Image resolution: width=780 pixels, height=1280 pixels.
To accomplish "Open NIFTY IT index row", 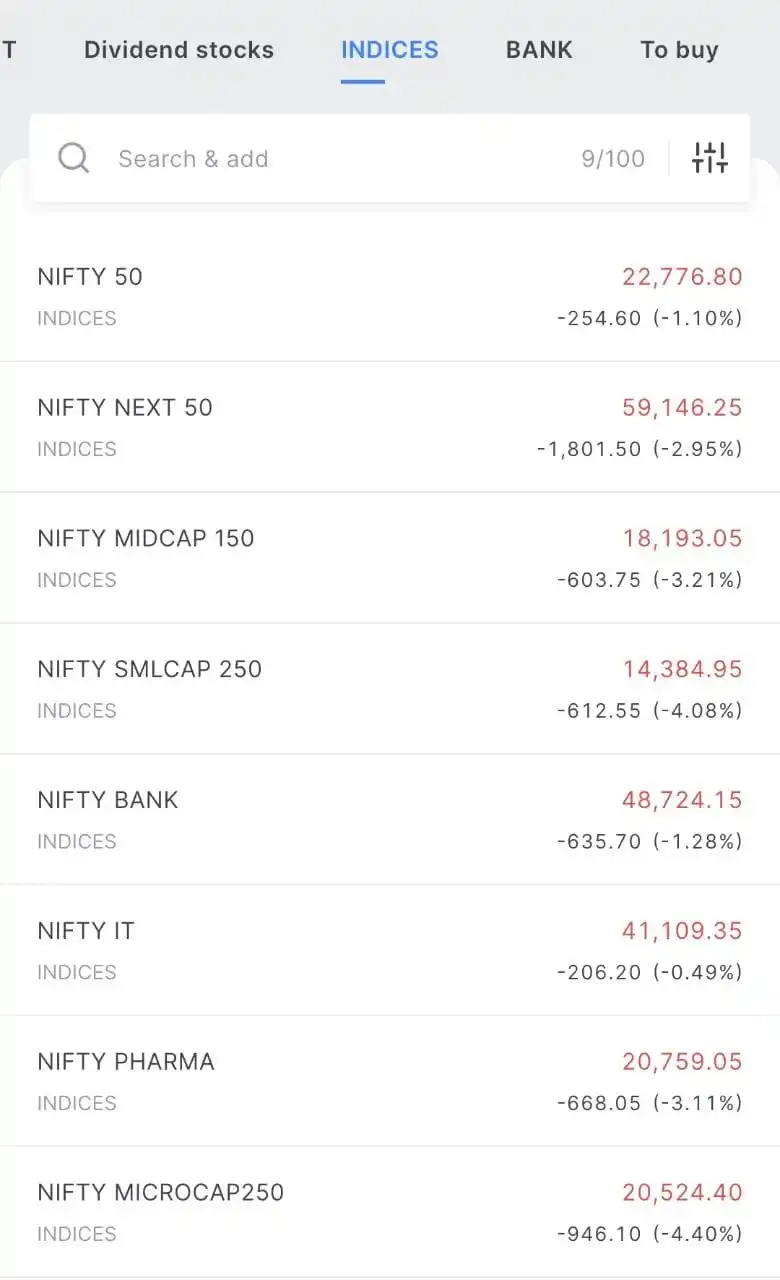I will [x=390, y=951].
